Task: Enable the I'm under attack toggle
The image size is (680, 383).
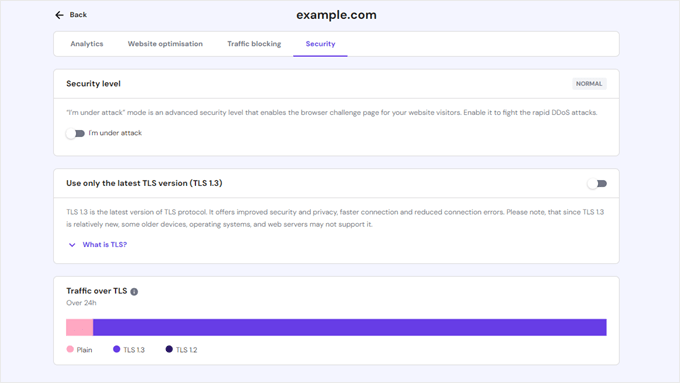Action: point(75,133)
